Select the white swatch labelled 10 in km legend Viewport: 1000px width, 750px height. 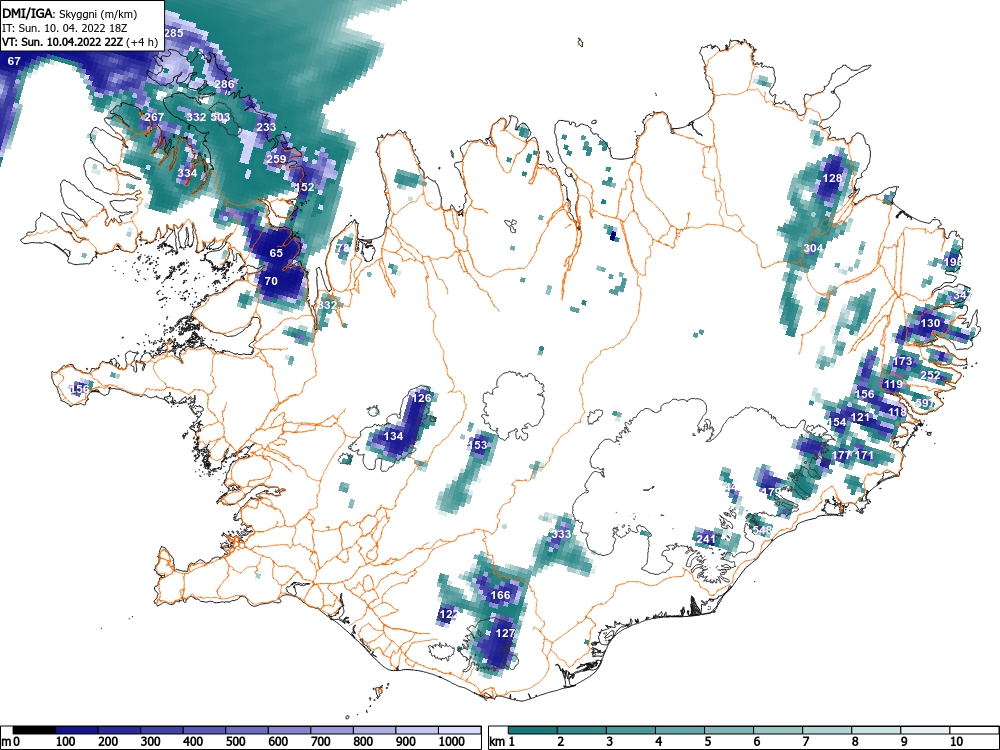pyautogui.click(x=974, y=730)
